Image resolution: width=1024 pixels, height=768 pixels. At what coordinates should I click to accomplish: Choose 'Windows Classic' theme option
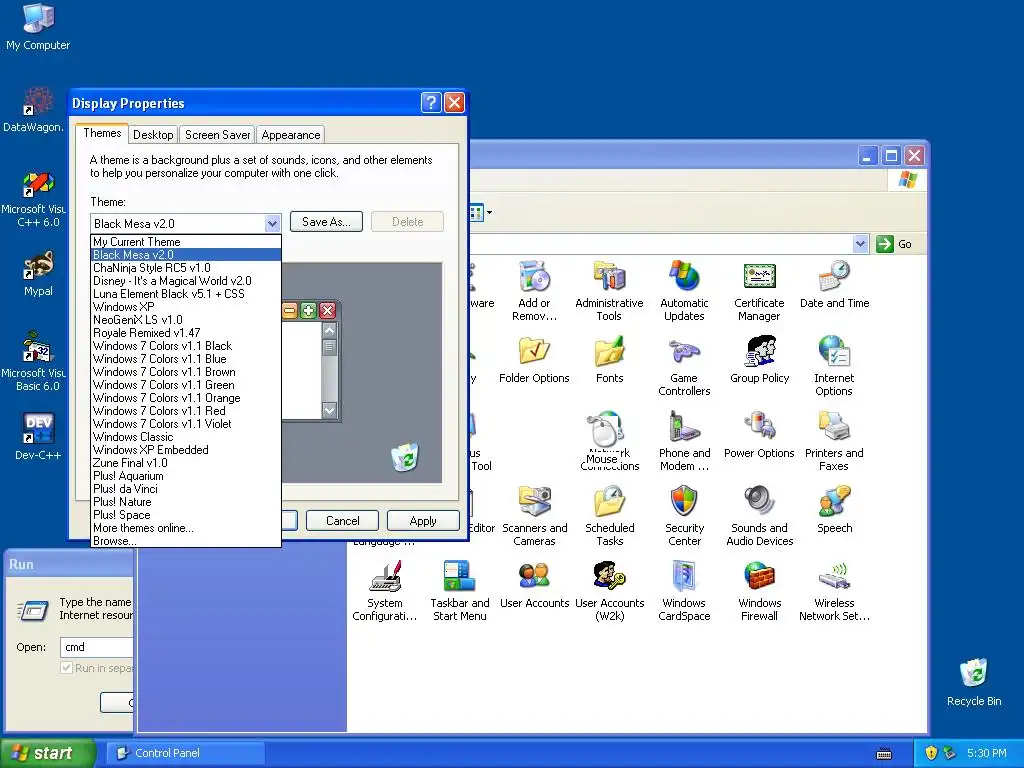click(185, 437)
